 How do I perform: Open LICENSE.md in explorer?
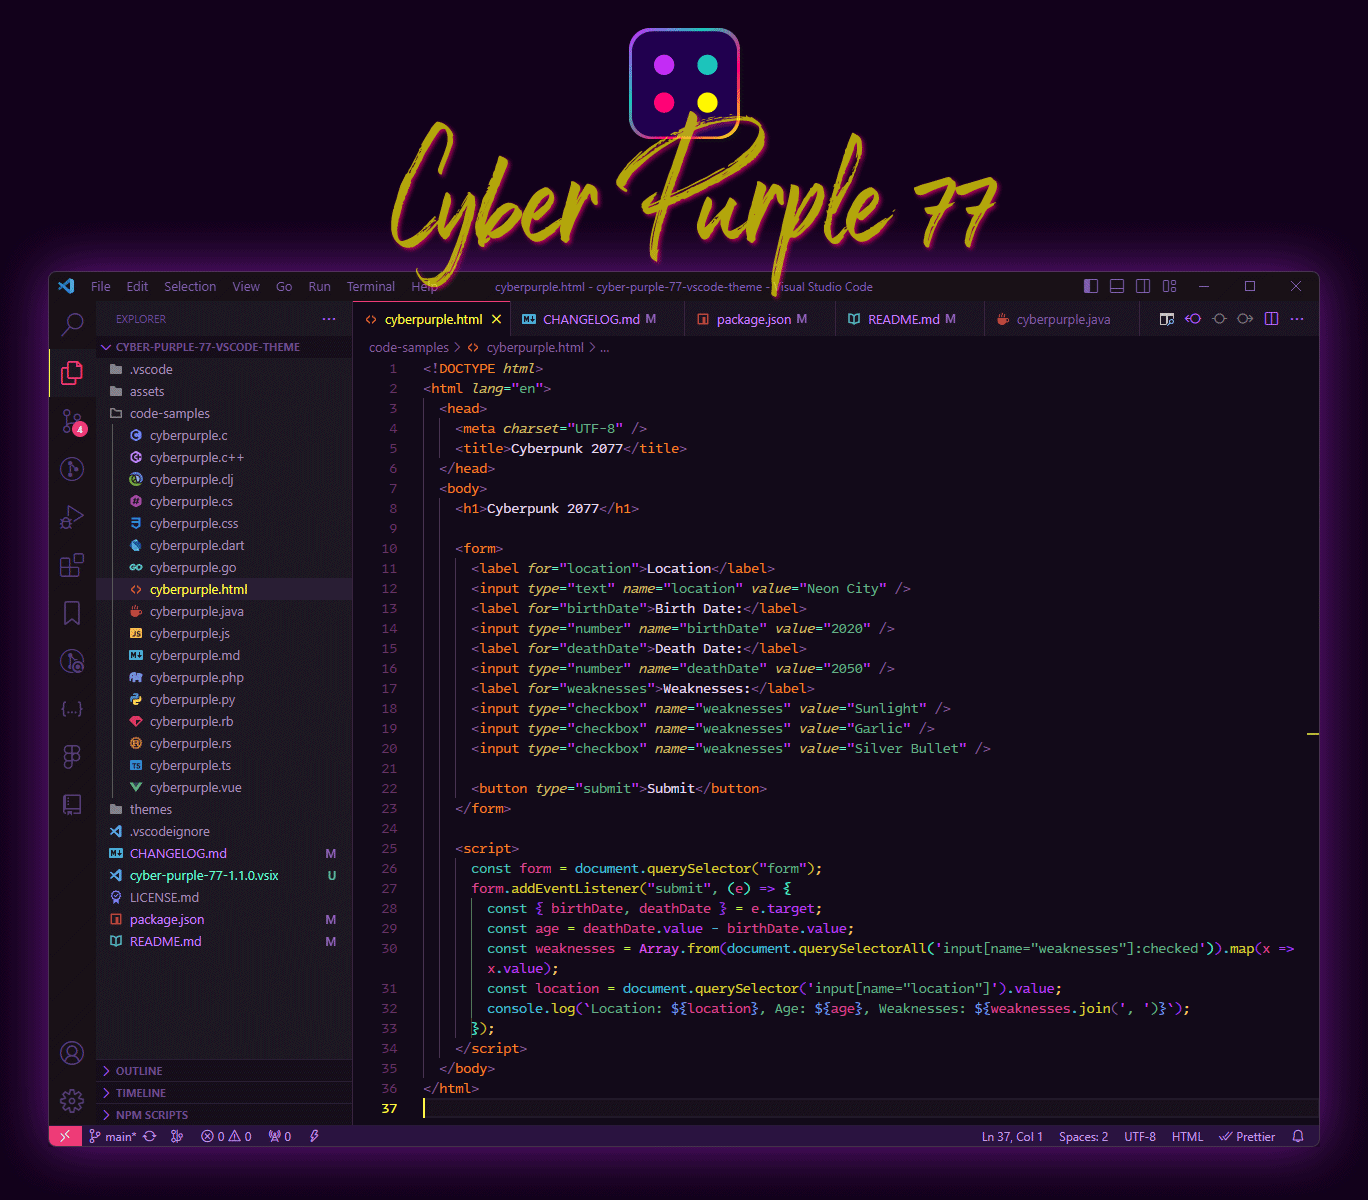coord(224,897)
